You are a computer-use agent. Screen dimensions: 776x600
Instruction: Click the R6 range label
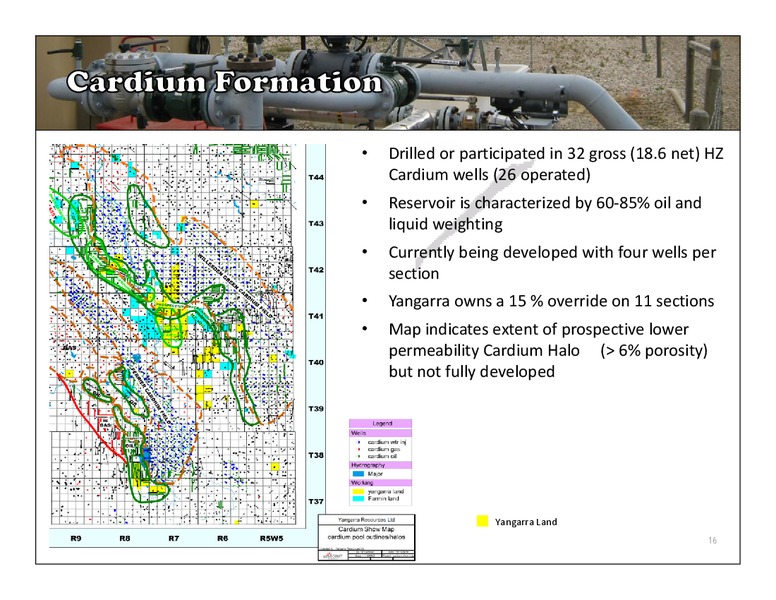pyautogui.click(x=223, y=538)
